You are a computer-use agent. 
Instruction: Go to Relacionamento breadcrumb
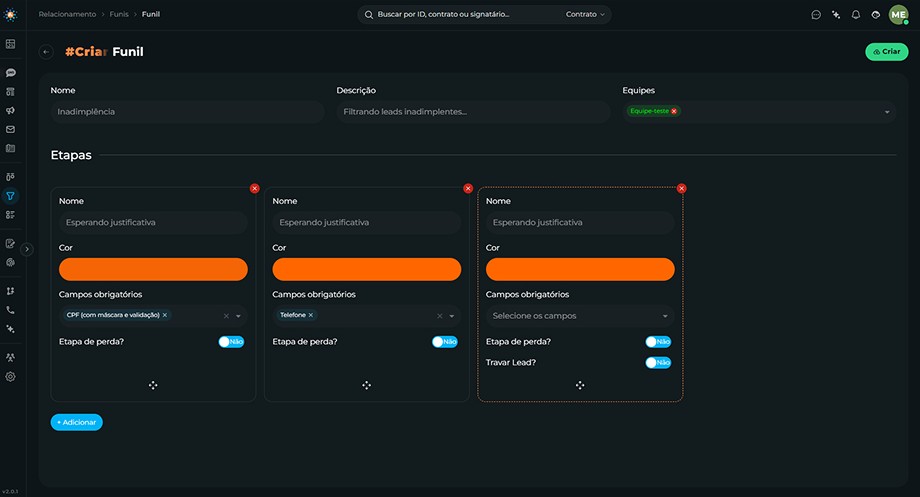67,14
